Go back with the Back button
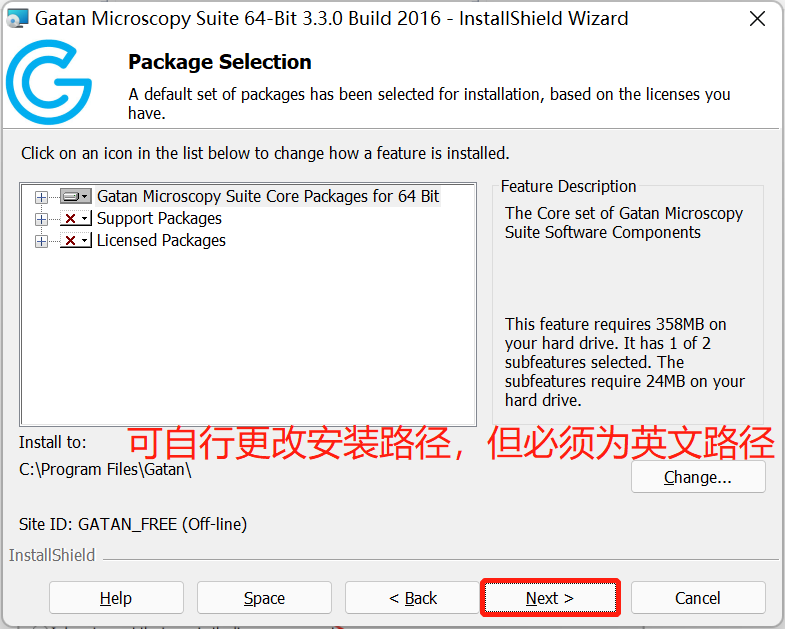This screenshot has height=629, width=785. click(413, 597)
